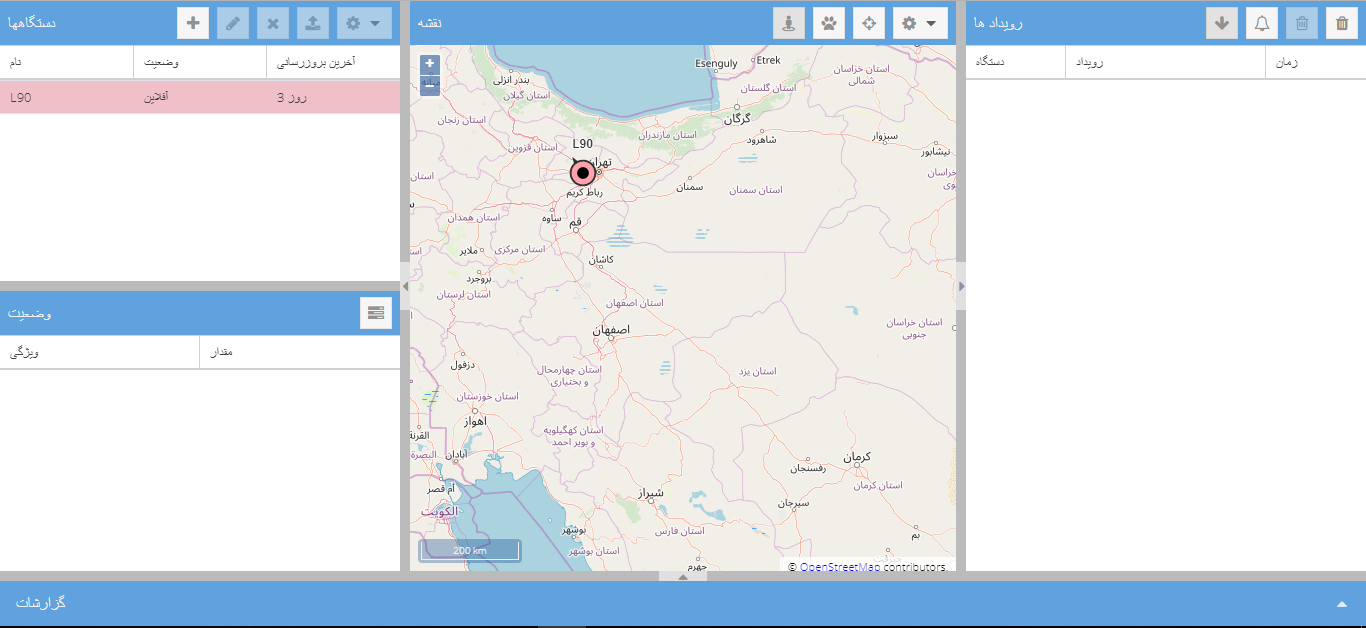Collapse the left panel using the splitter arrow
The width and height of the screenshot is (1366, 628).
pos(405,286)
